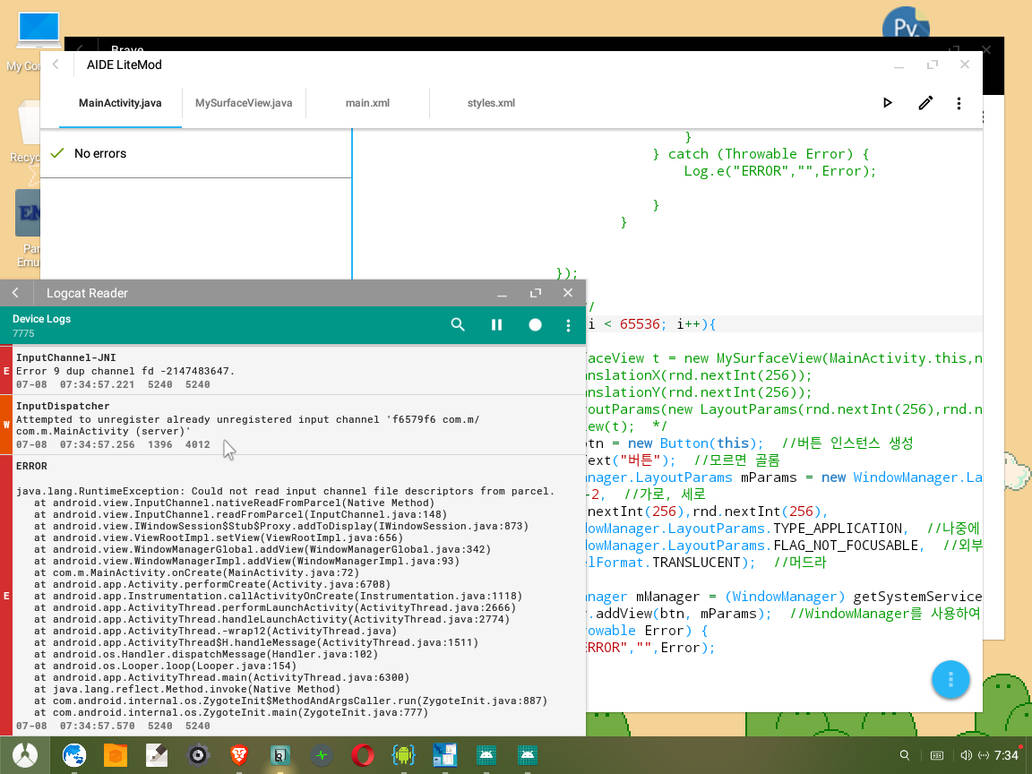Open the first teal Android app in taskbar
1032x774 pixels.
[486, 755]
